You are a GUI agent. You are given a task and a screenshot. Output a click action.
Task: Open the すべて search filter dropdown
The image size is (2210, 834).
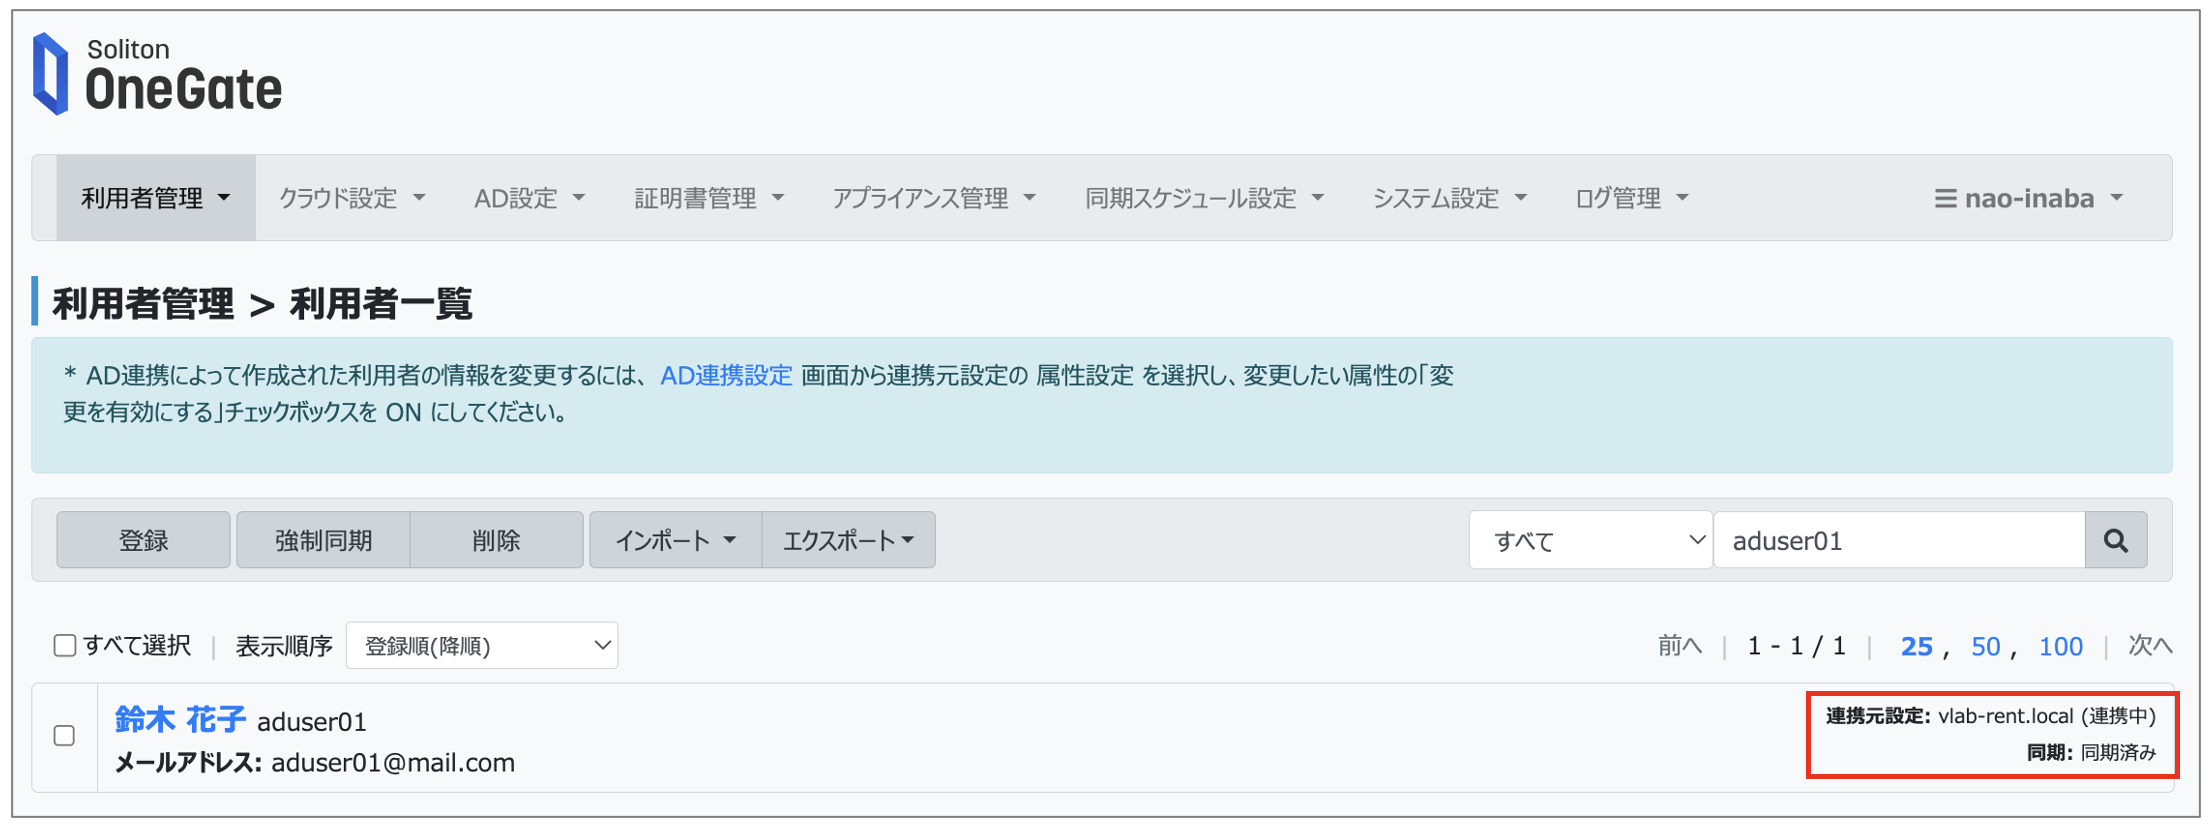1590,540
